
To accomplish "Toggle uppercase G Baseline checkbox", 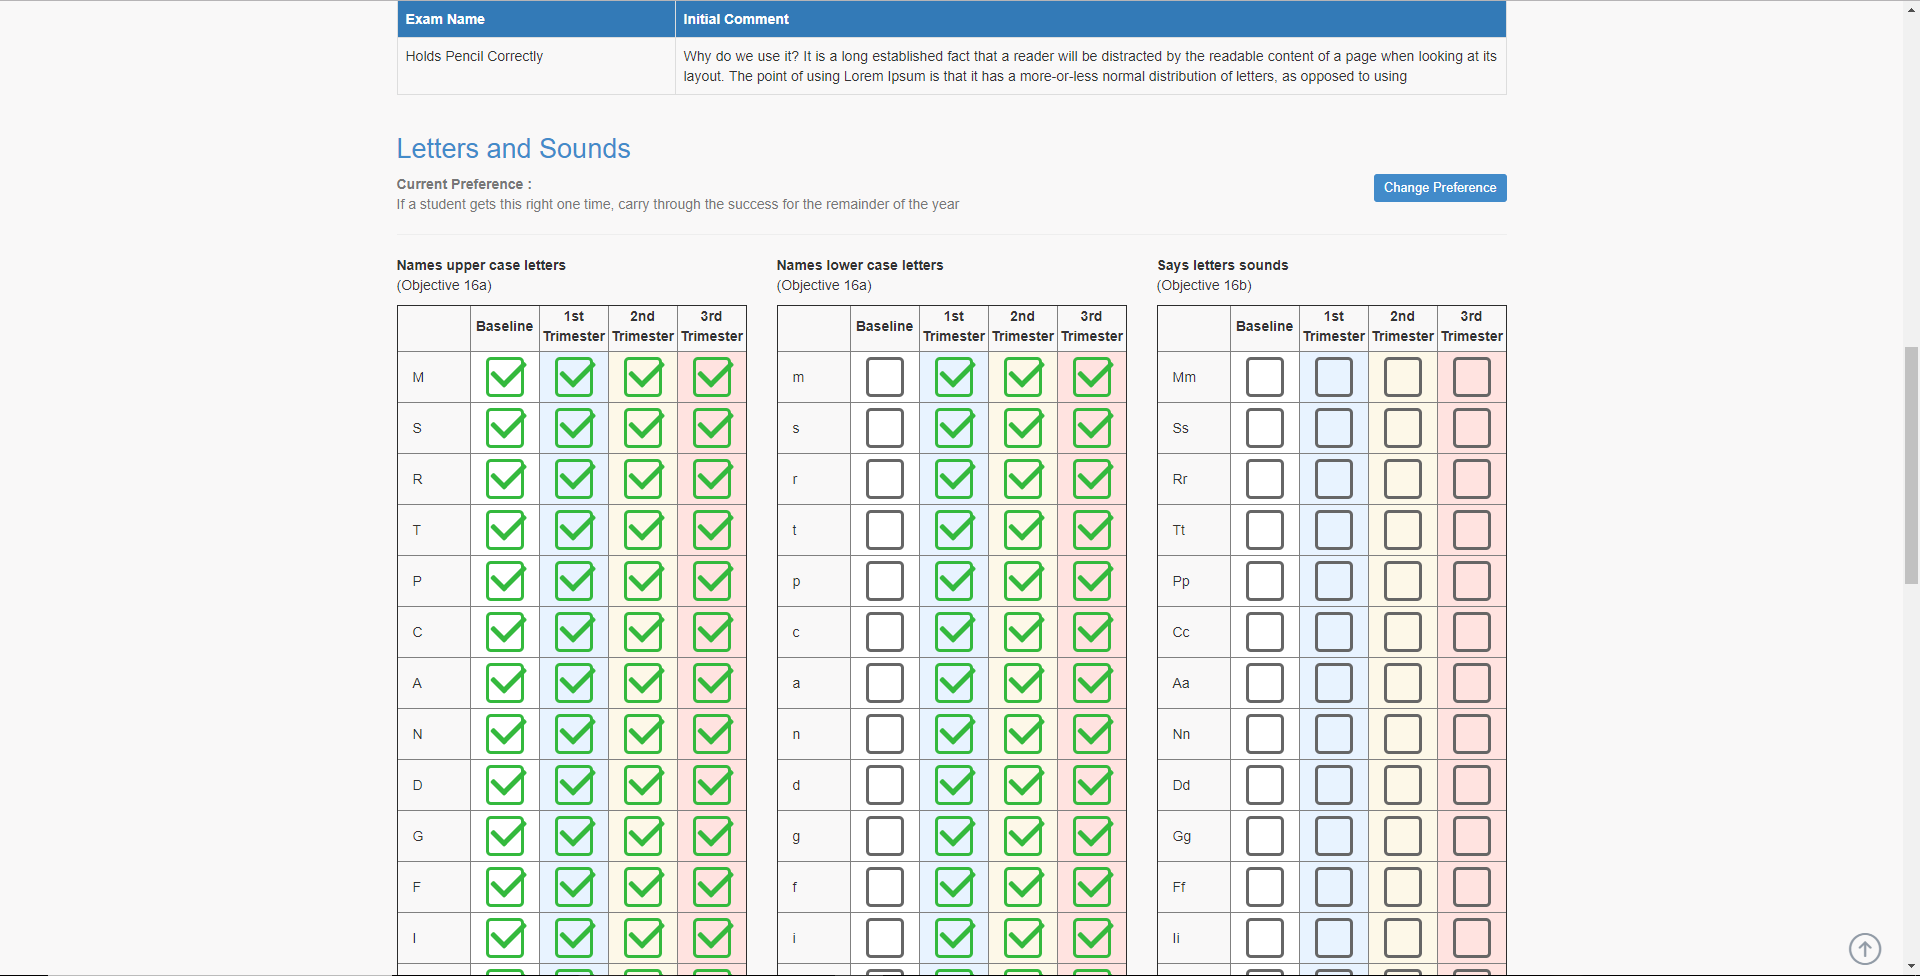I will (x=505, y=836).
